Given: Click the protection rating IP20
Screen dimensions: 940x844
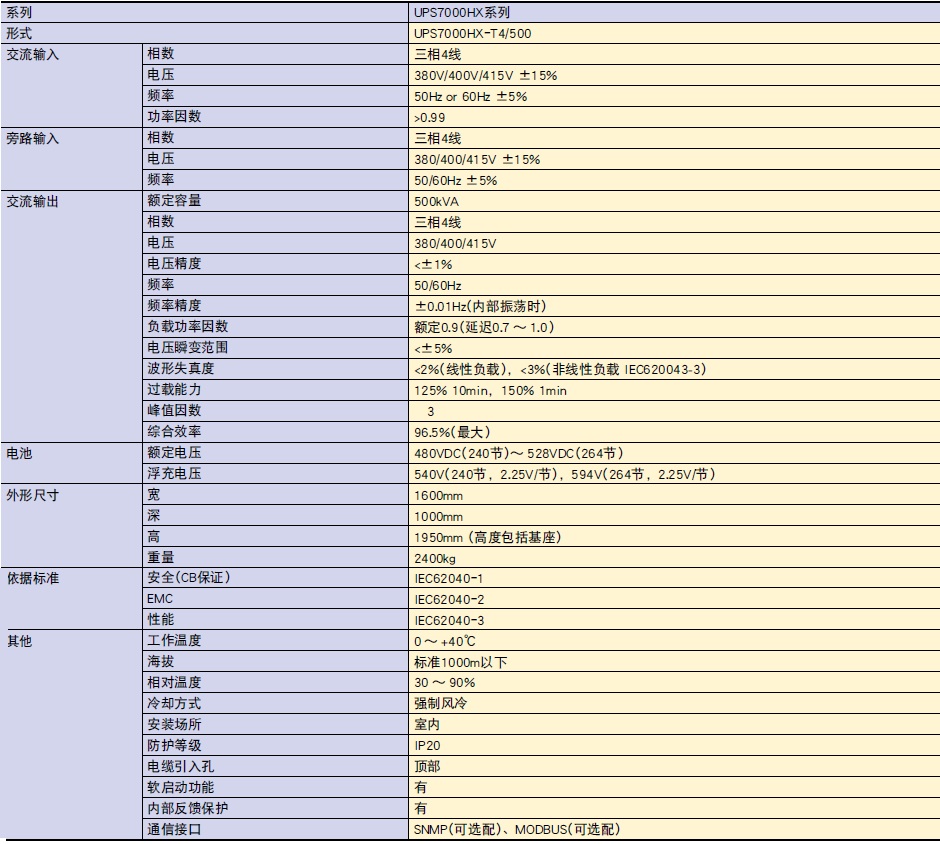Looking at the screenshot, I should (x=427, y=746).
